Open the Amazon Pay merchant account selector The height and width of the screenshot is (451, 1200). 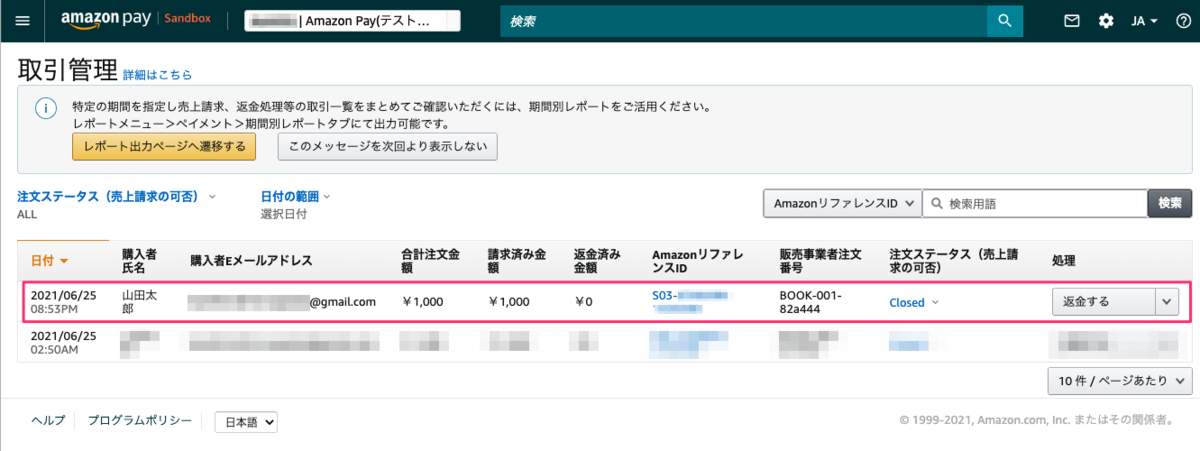point(352,21)
